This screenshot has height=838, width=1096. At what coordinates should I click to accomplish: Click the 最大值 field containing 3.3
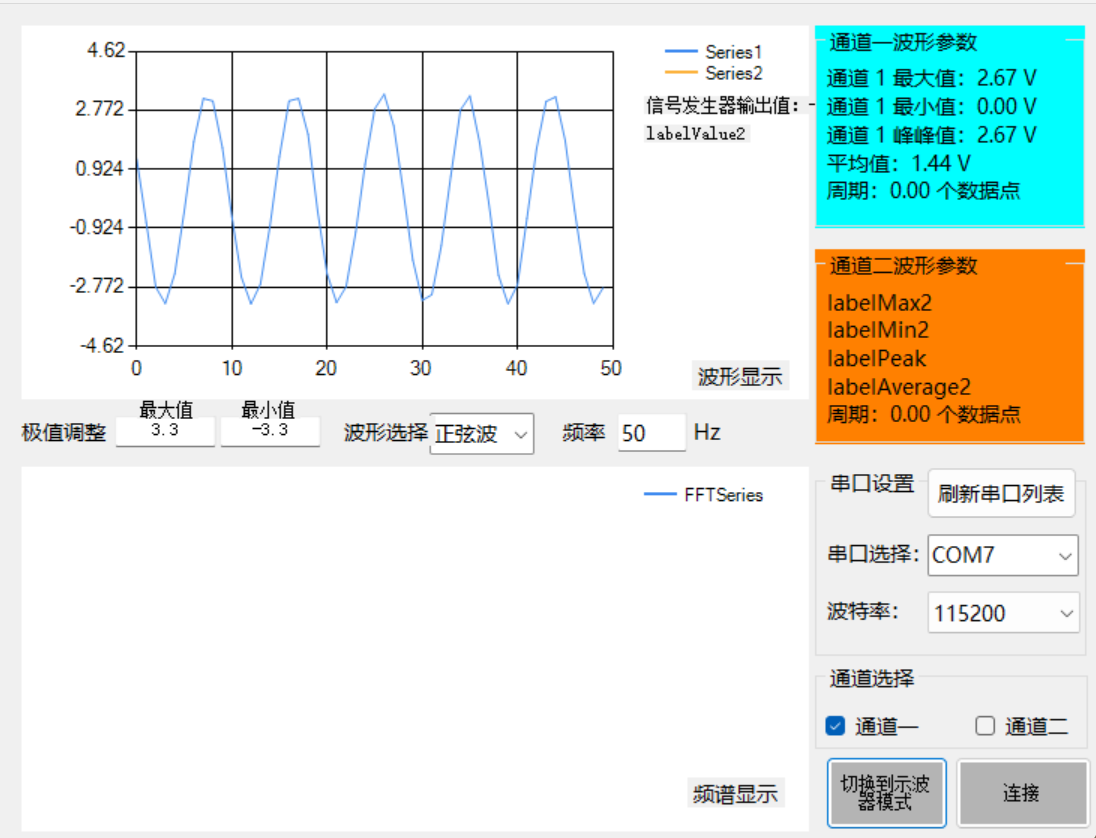pyautogui.click(x=165, y=431)
